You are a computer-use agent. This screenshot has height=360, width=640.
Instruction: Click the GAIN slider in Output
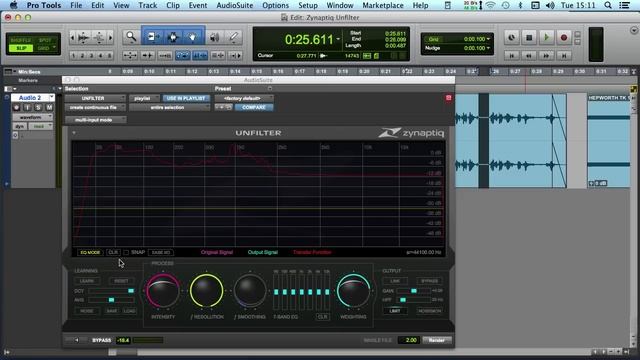(413, 291)
